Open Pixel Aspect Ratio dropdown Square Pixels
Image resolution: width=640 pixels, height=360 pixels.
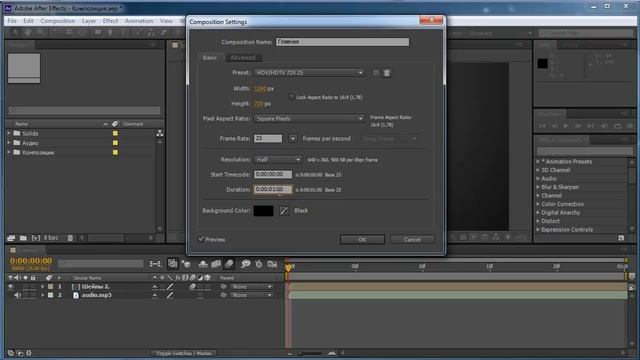coord(309,118)
